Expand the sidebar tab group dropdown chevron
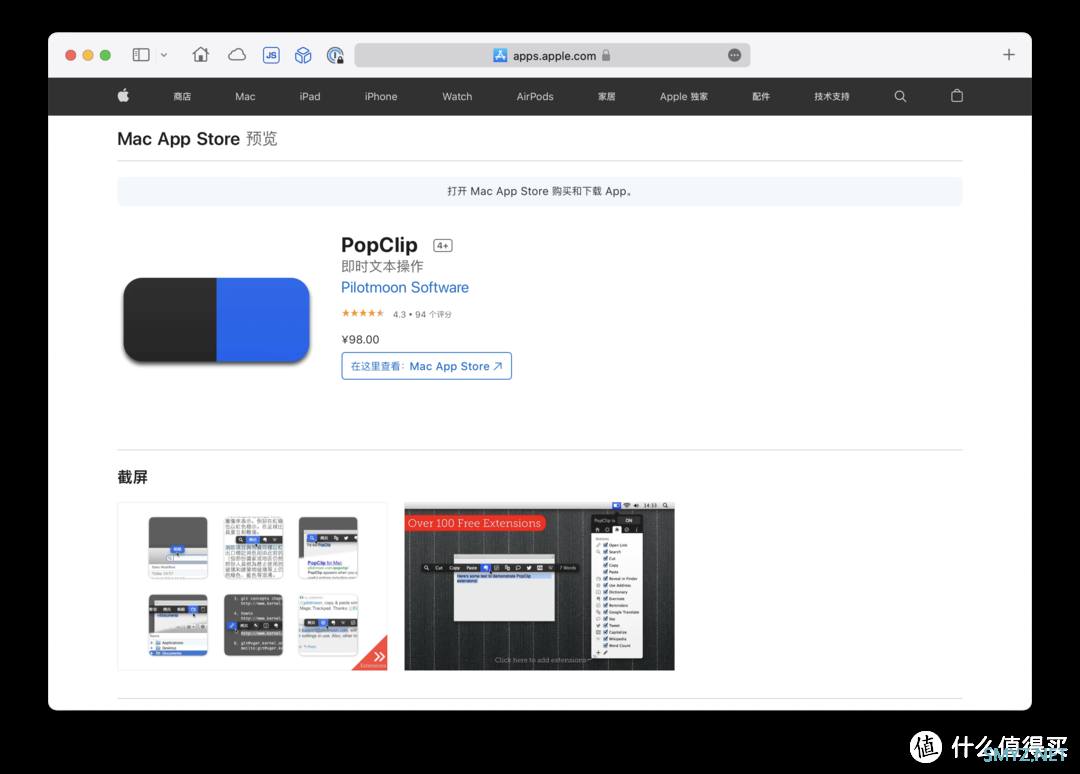 pyautogui.click(x=164, y=55)
